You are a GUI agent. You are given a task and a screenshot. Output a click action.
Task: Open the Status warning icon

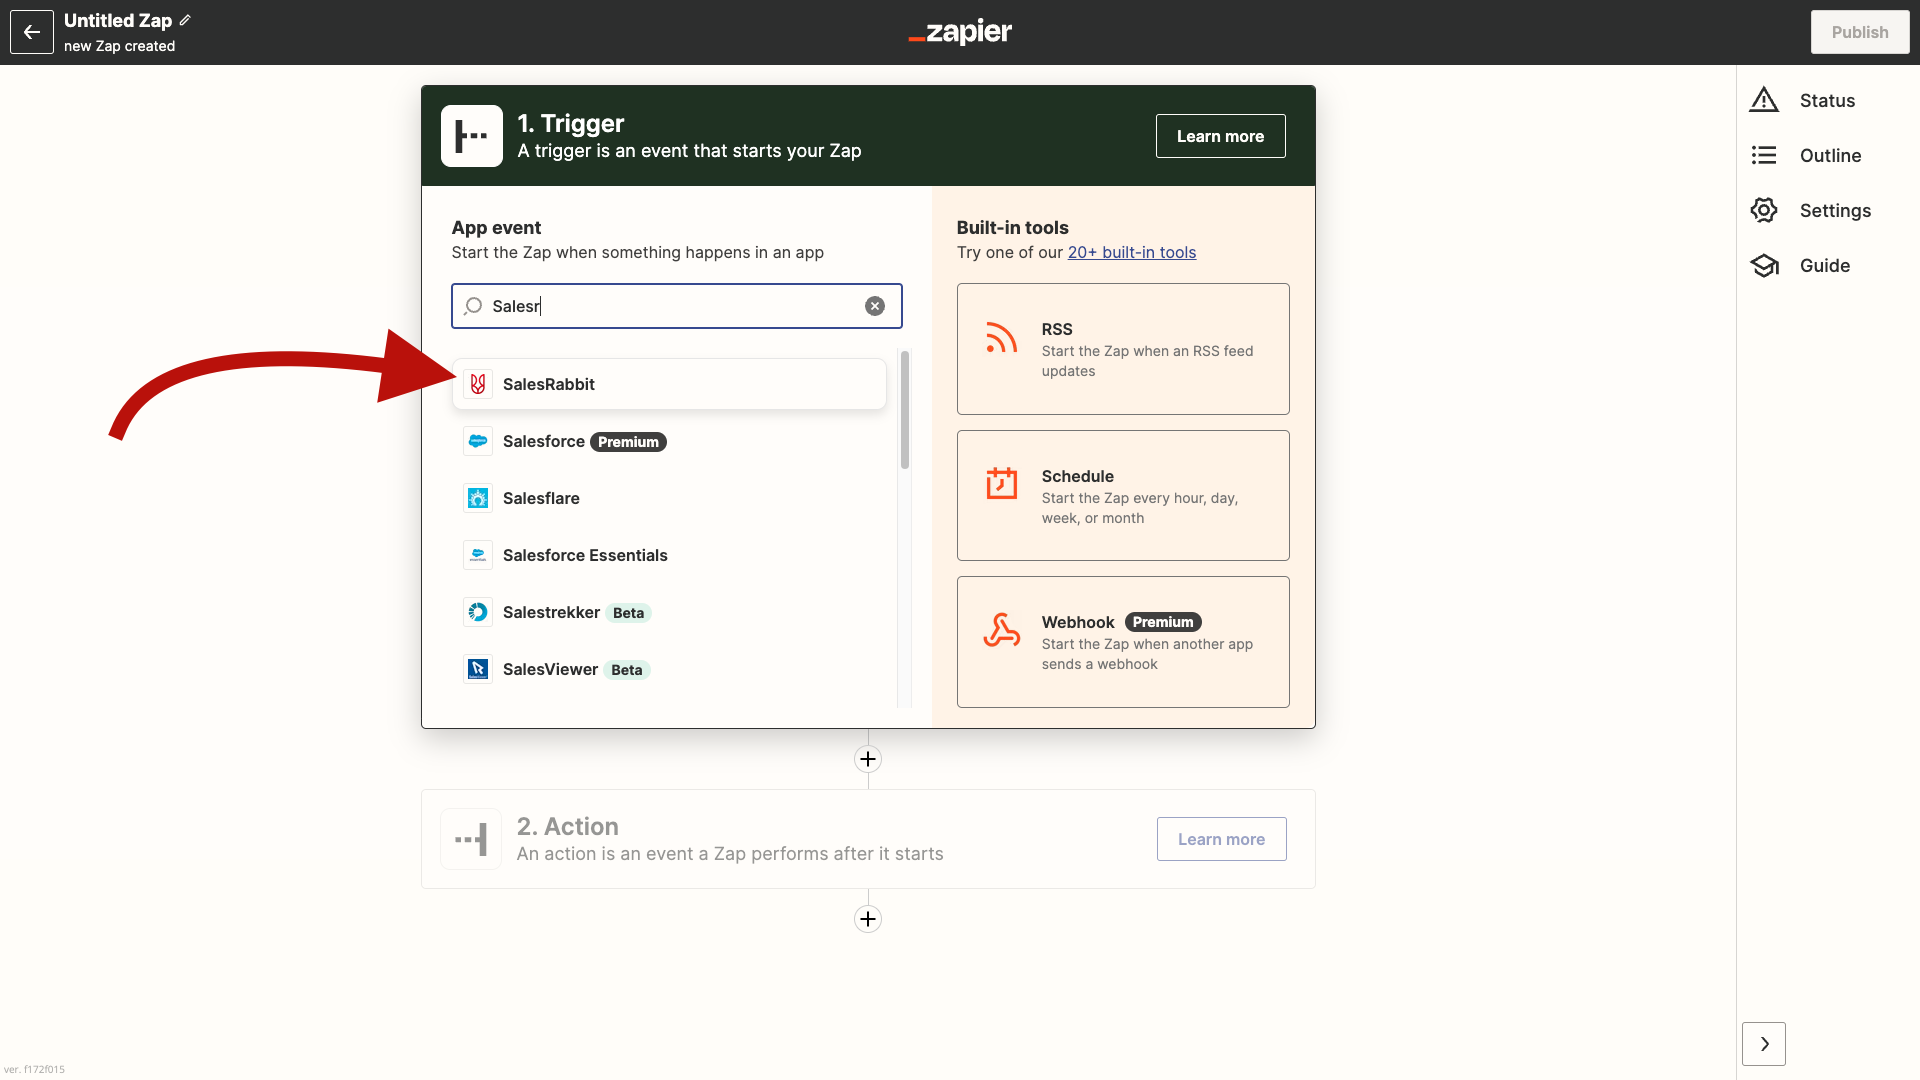(x=1764, y=100)
